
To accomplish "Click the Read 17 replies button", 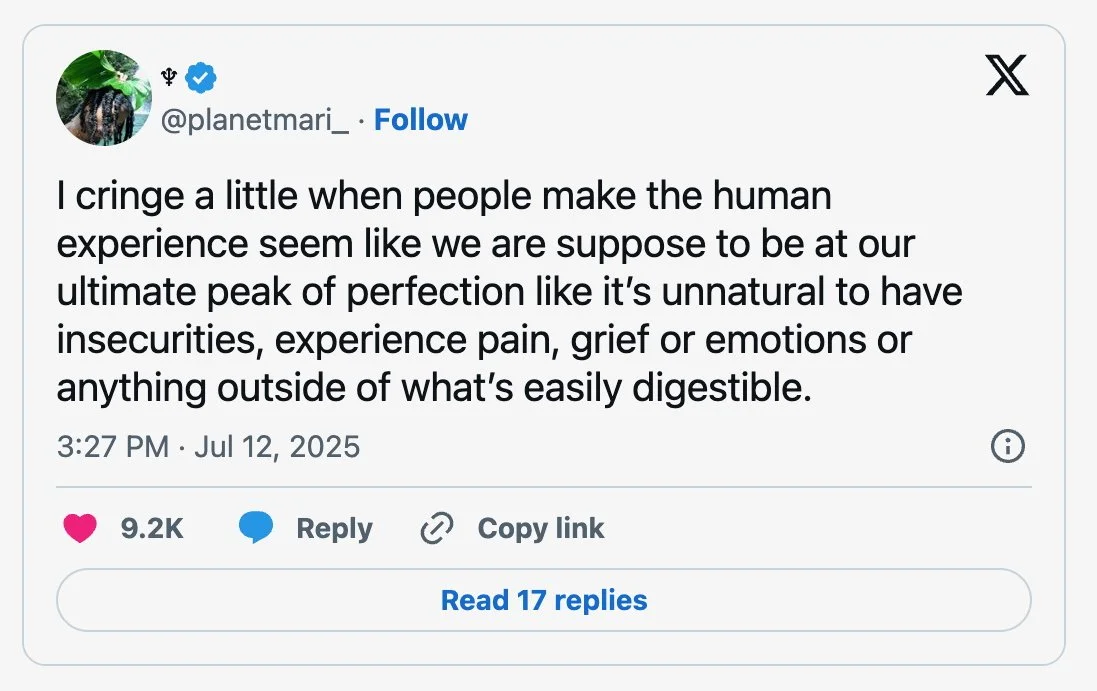I will click(x=544, y=600).
